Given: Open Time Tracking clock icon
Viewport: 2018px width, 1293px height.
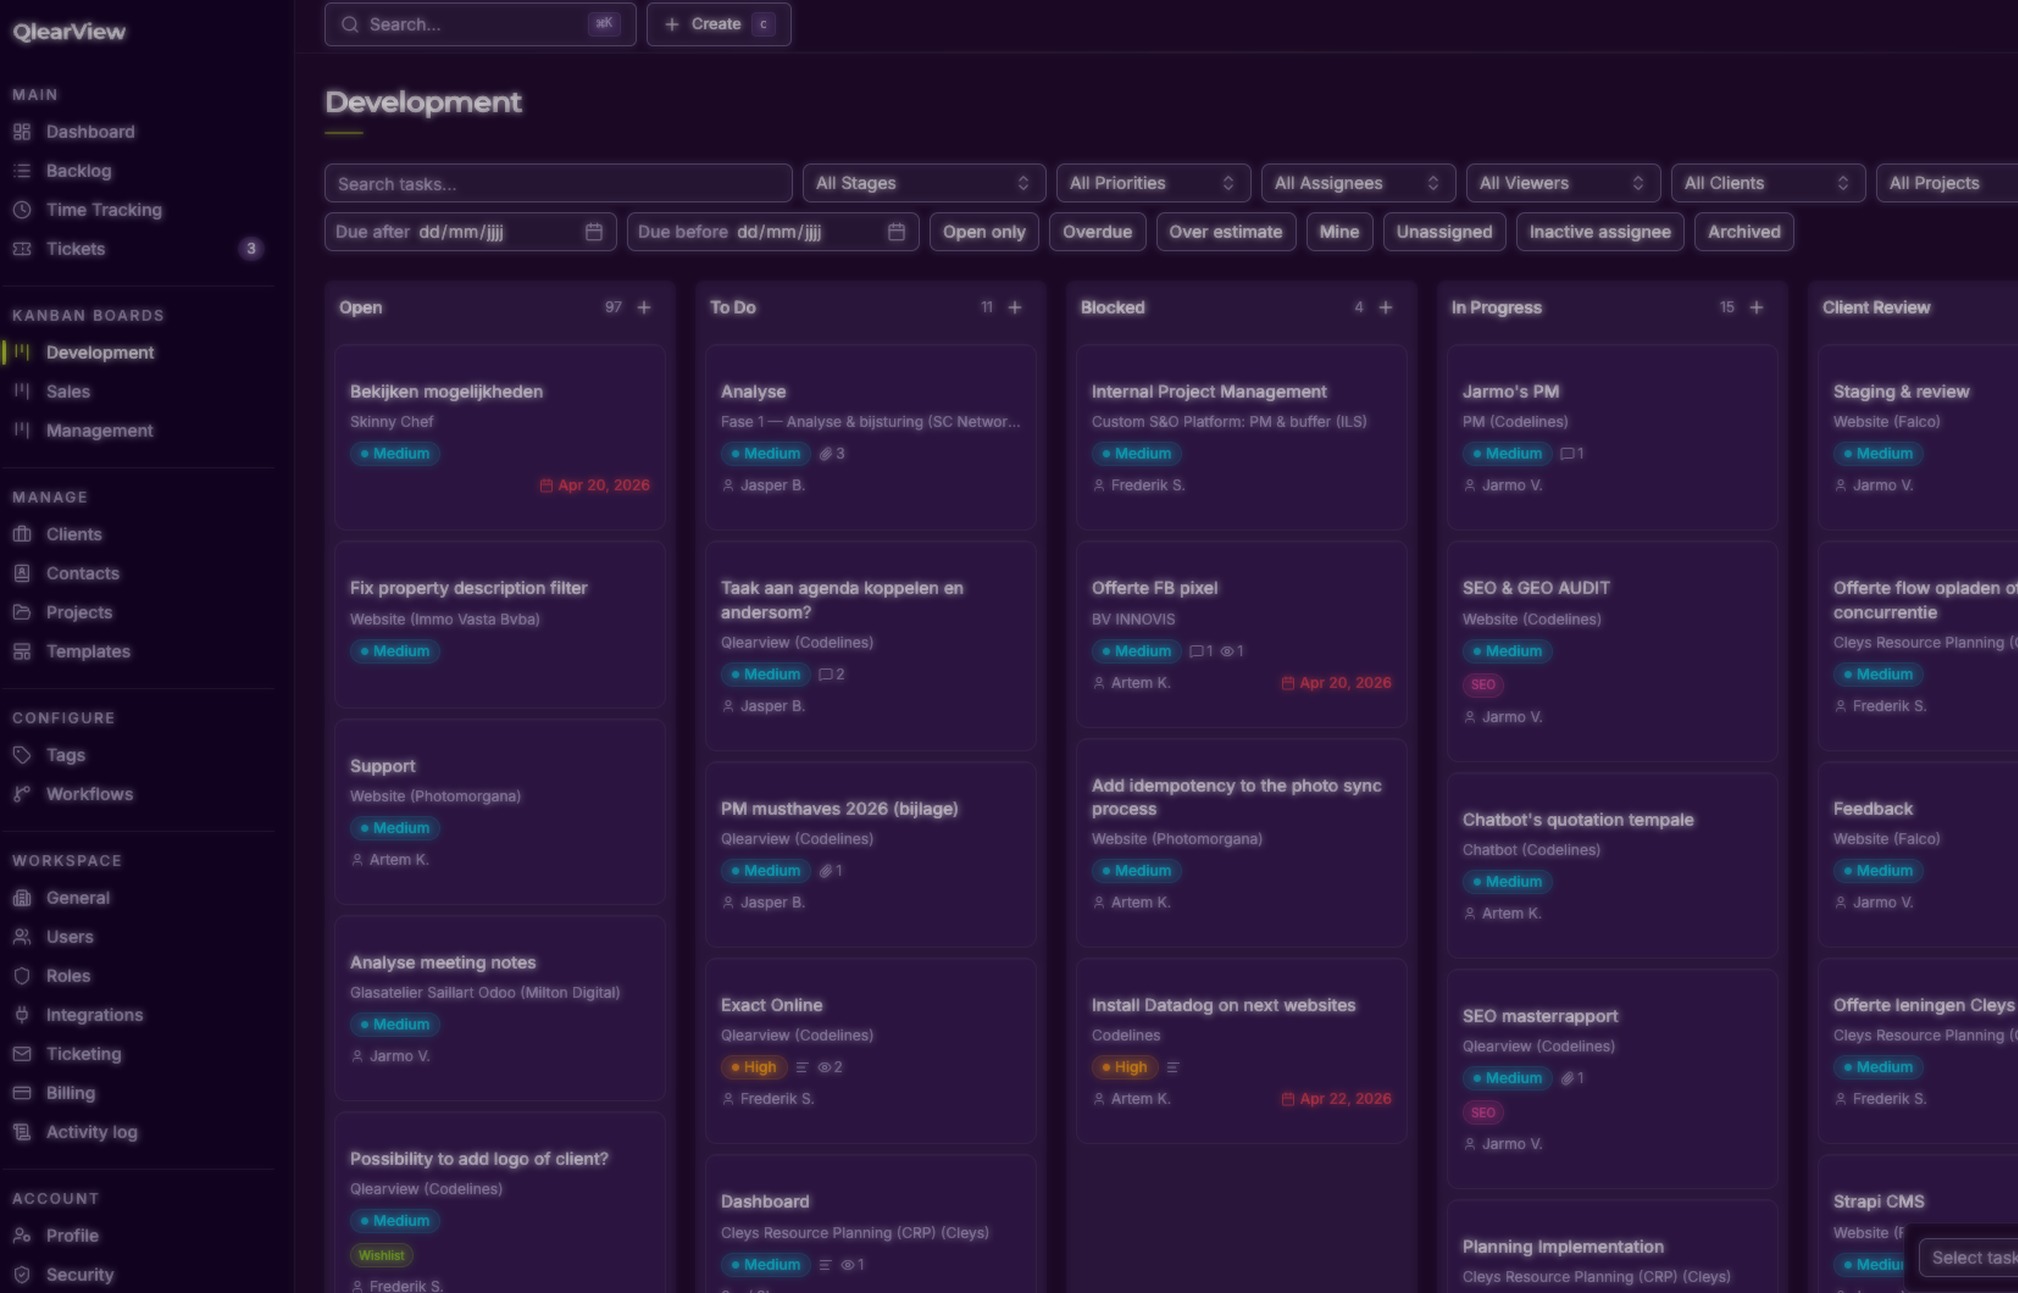Looking at the screenshot, I should pos(22,210).
